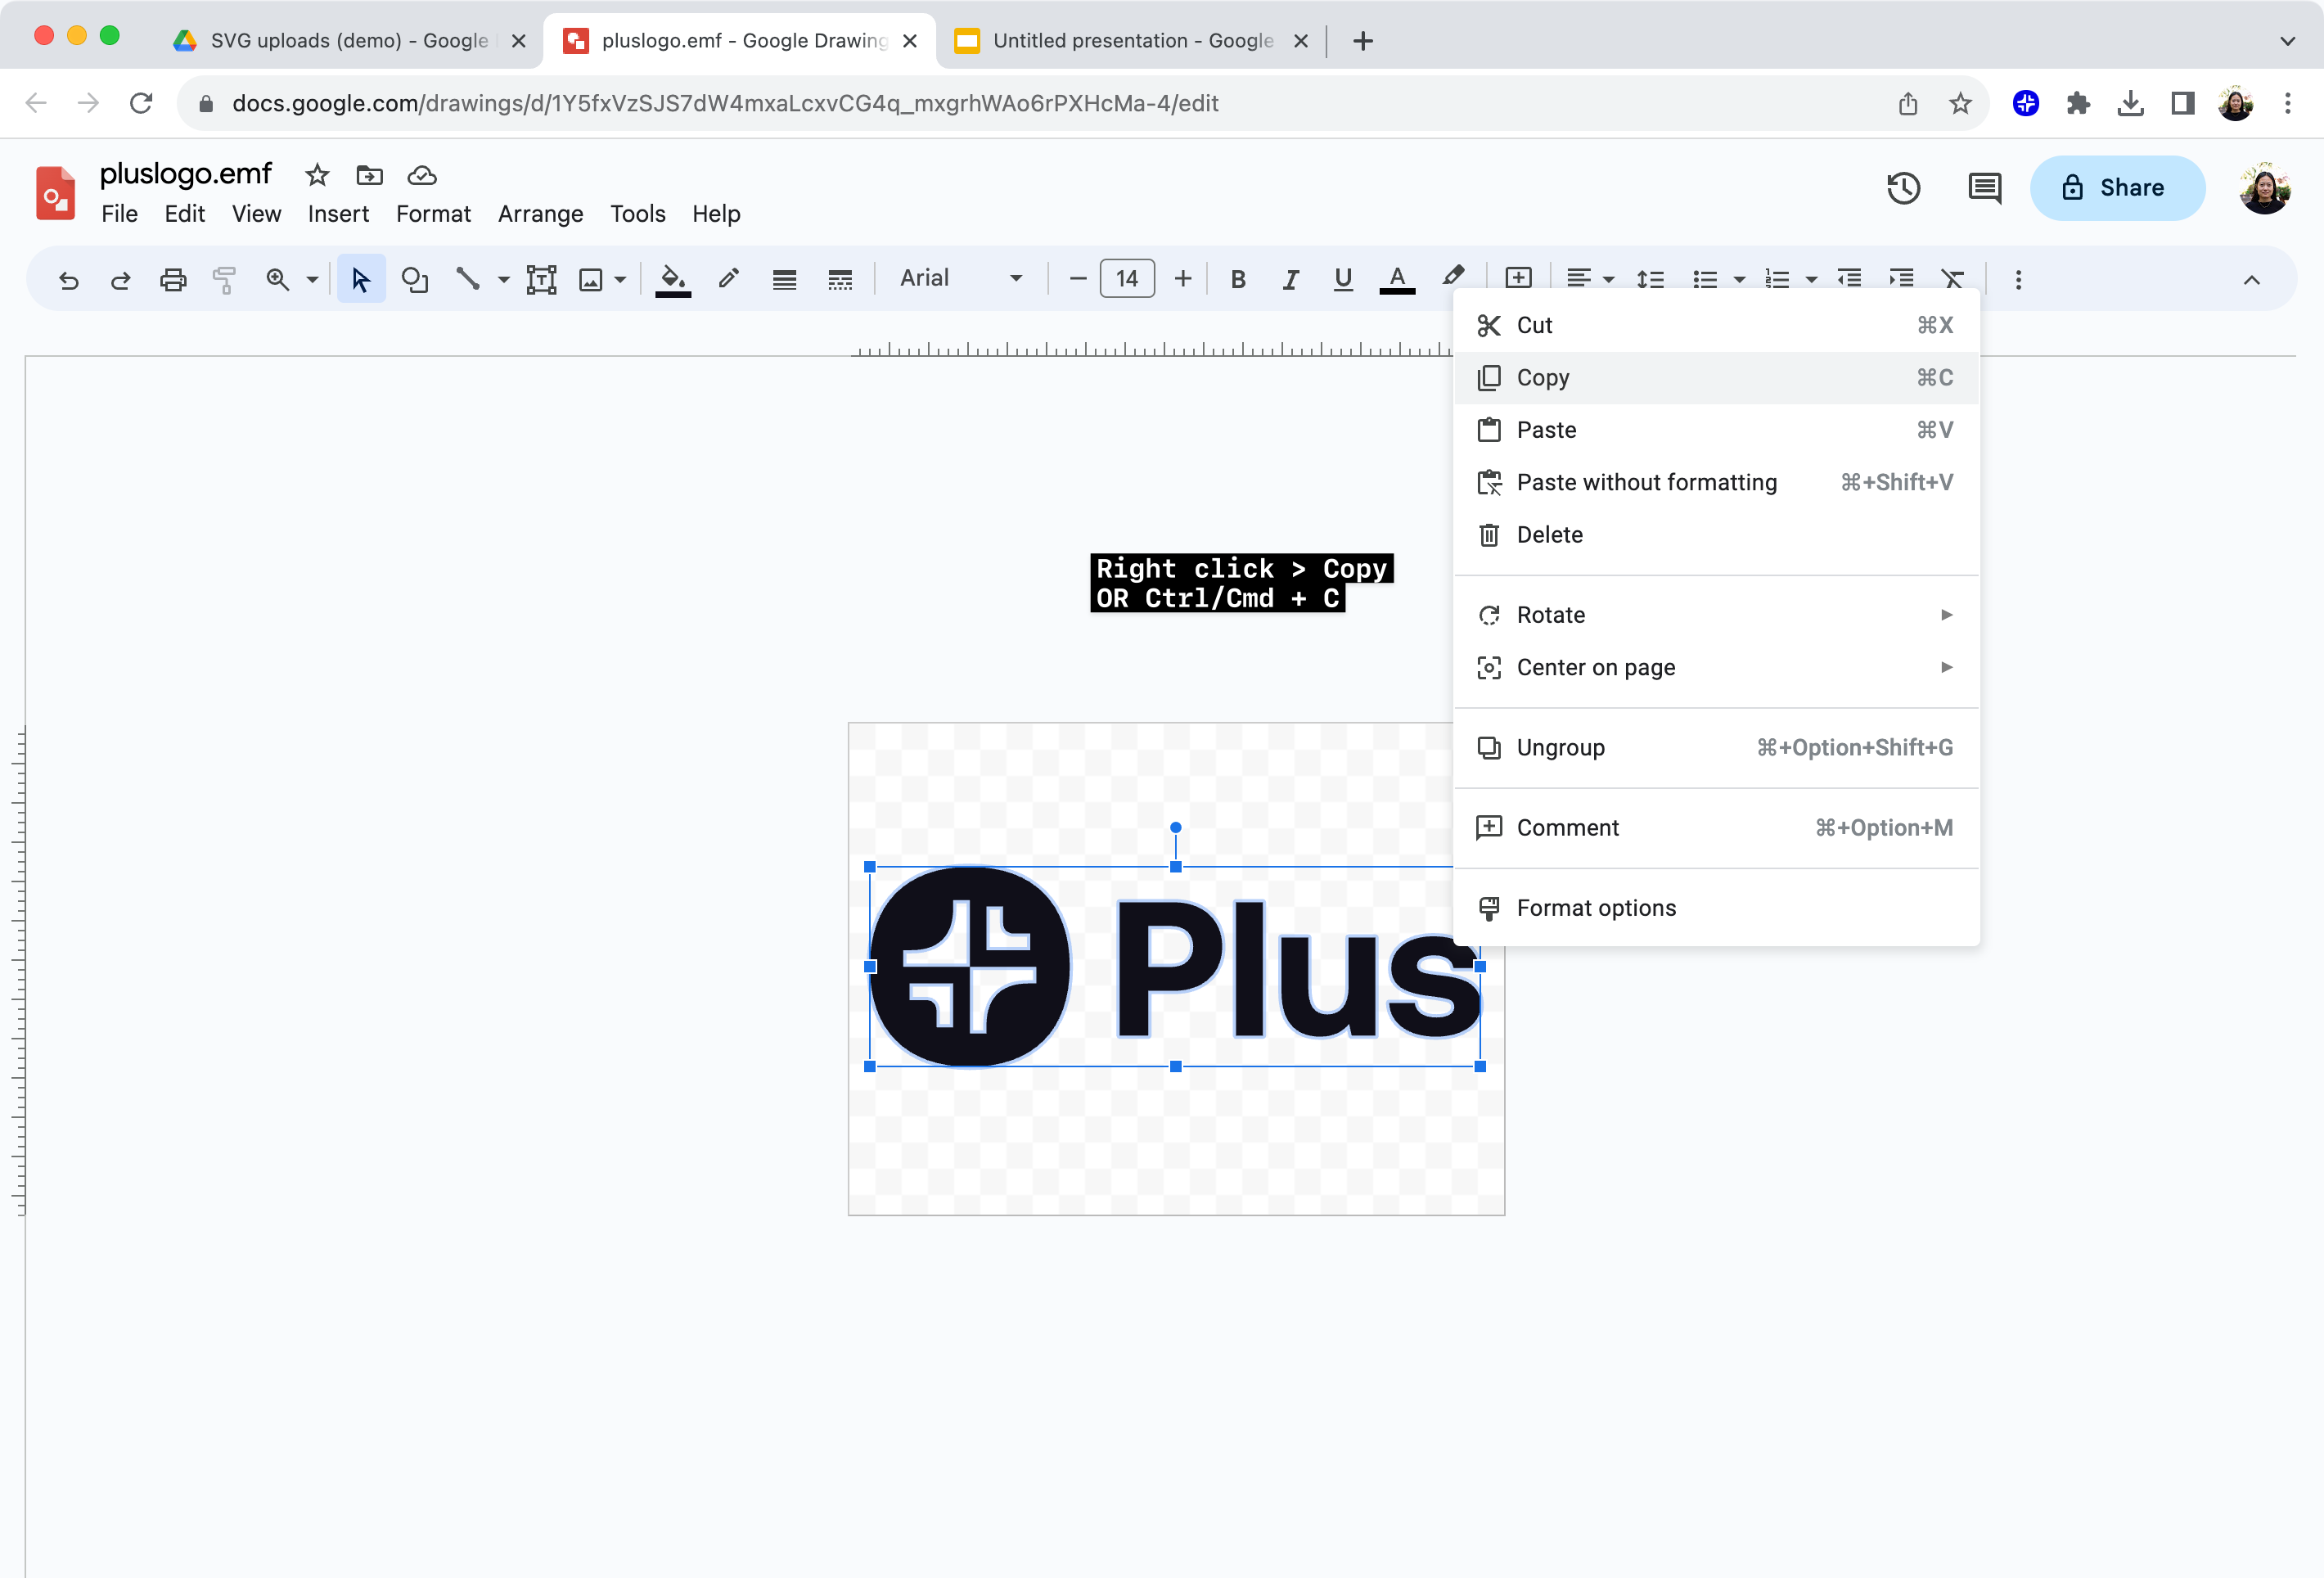Toggle Underline formatting
The width and height of the screenshot is (2324, 1578).
point(1343,280)
